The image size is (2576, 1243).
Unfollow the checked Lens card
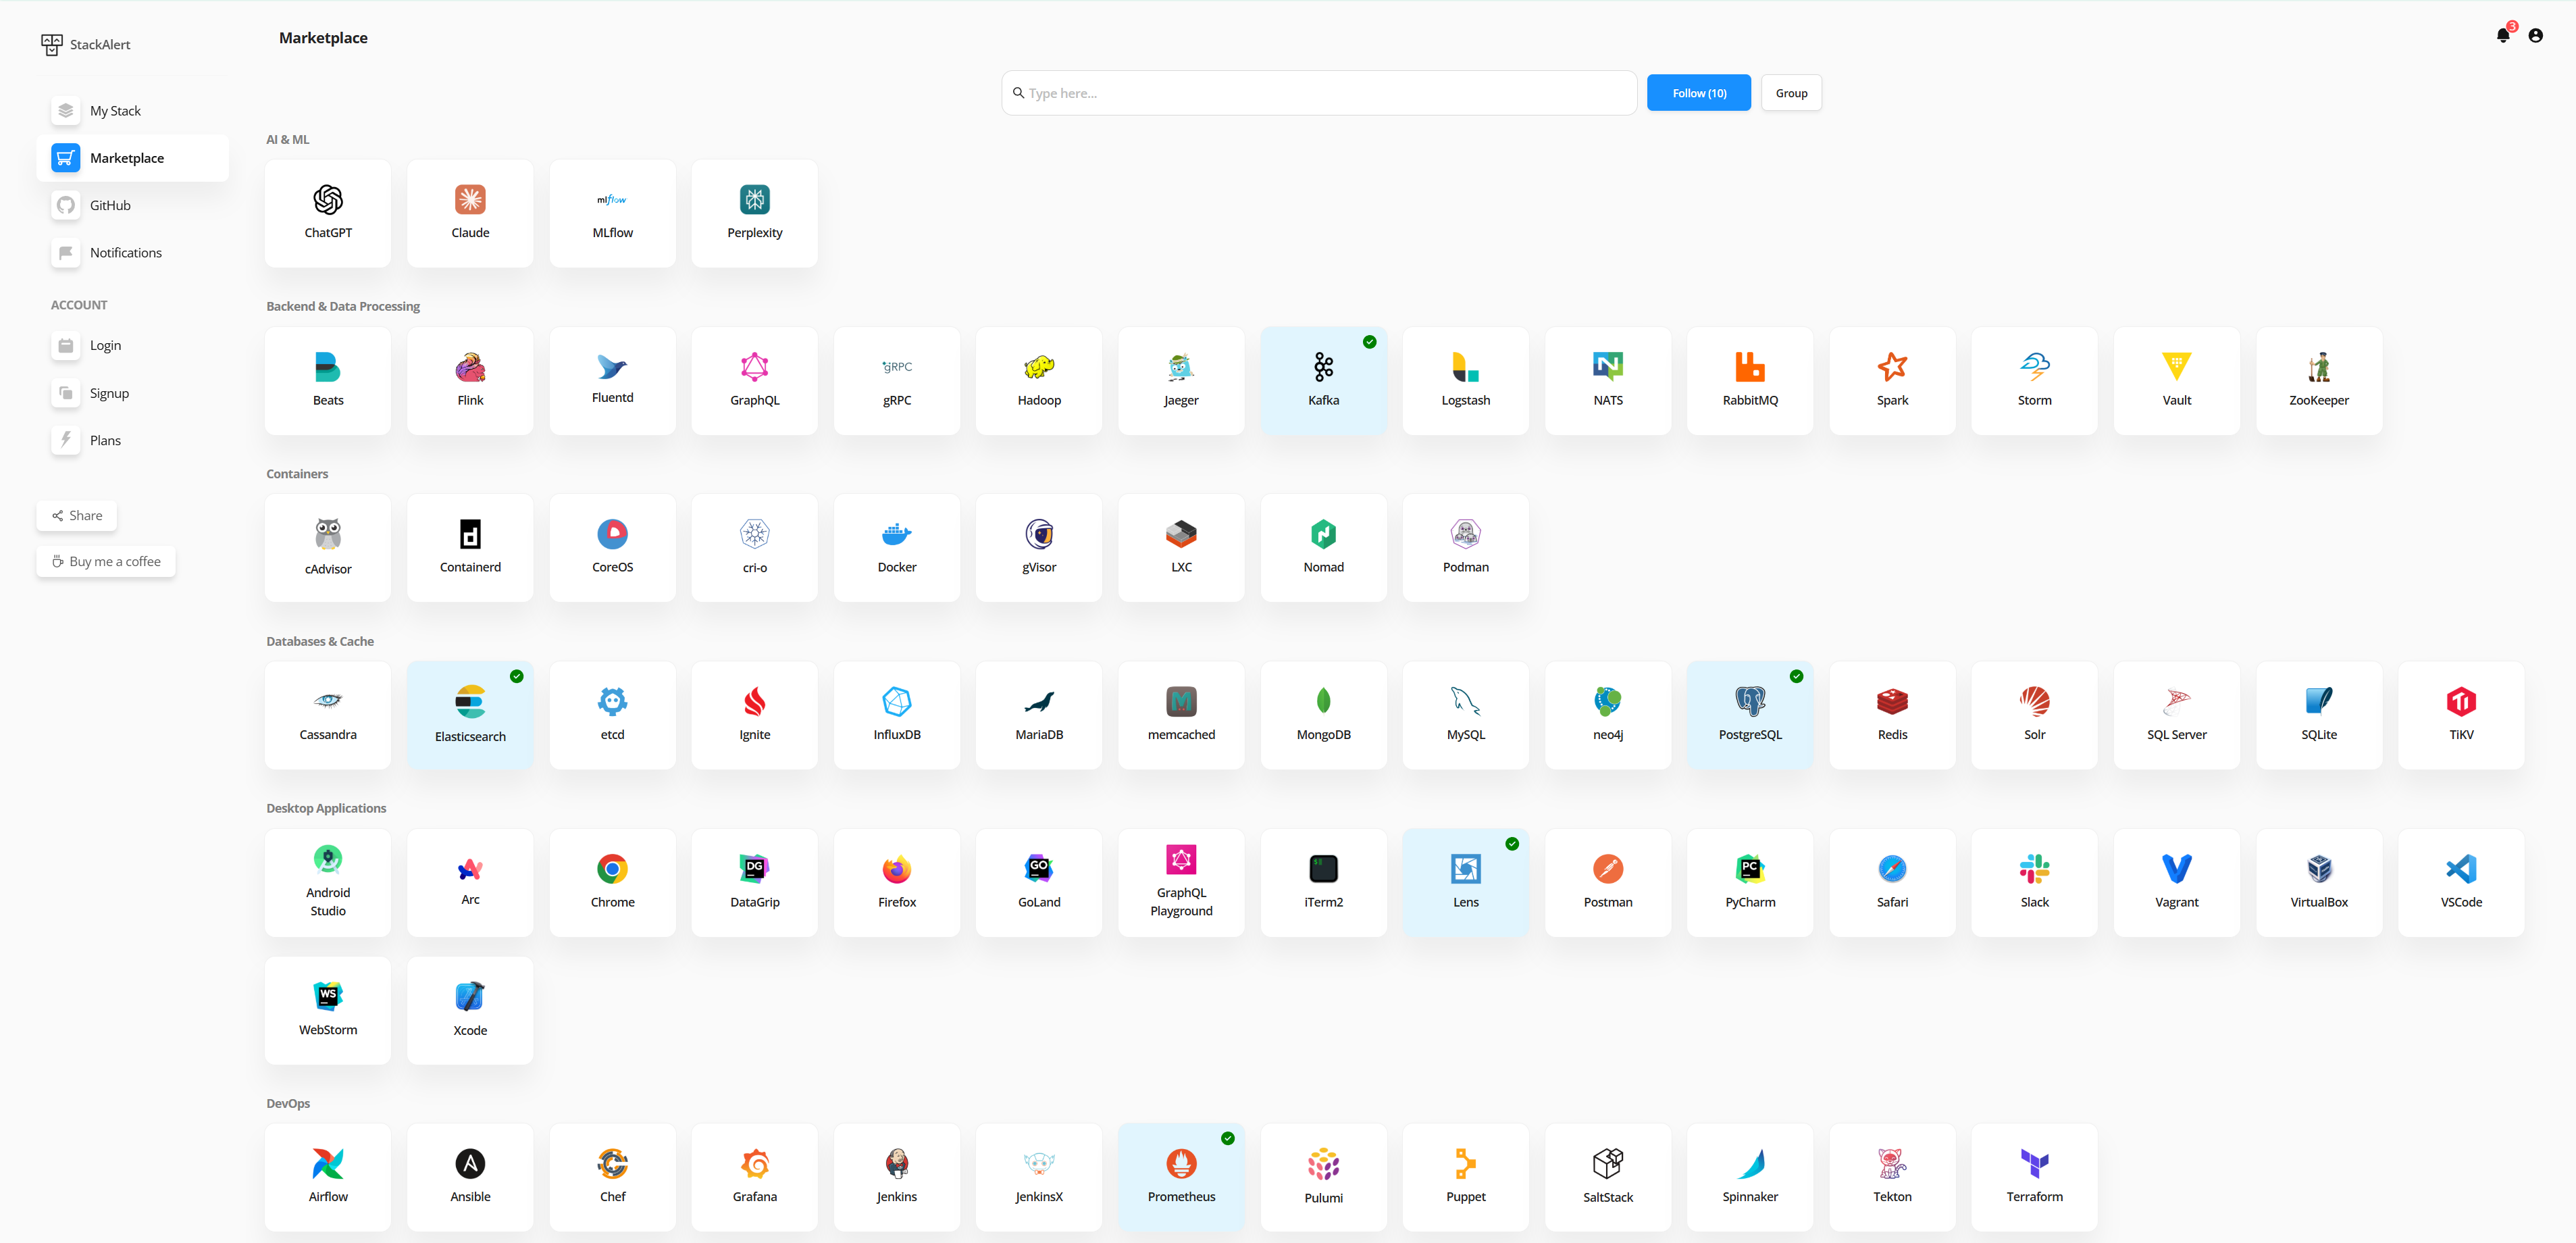pos(1465,883)
